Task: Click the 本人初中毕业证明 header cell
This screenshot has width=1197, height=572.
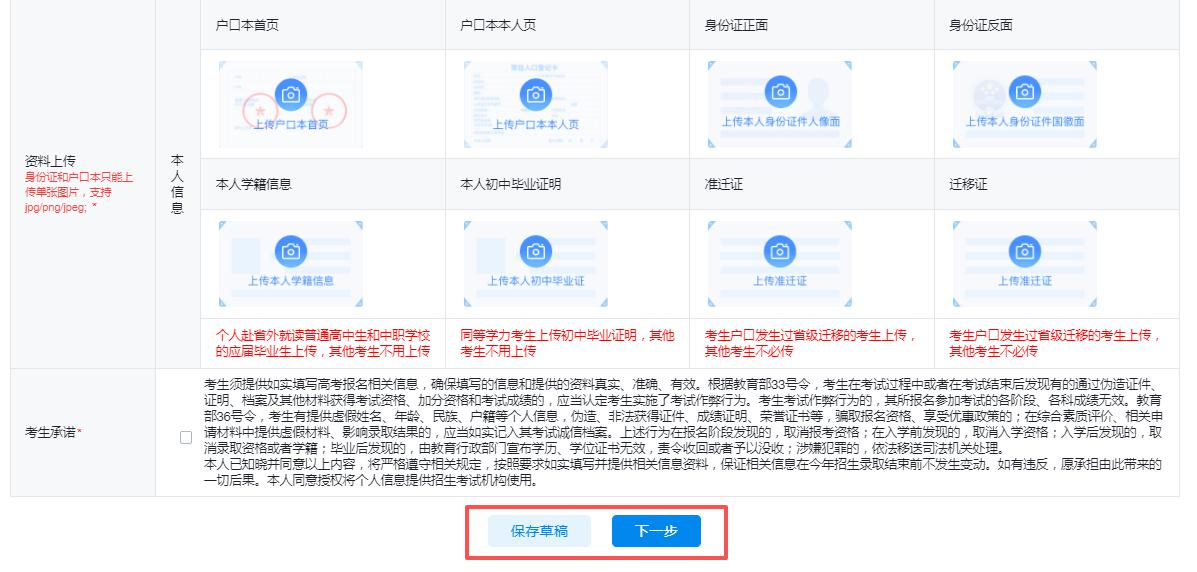Action: pos(567,184)
